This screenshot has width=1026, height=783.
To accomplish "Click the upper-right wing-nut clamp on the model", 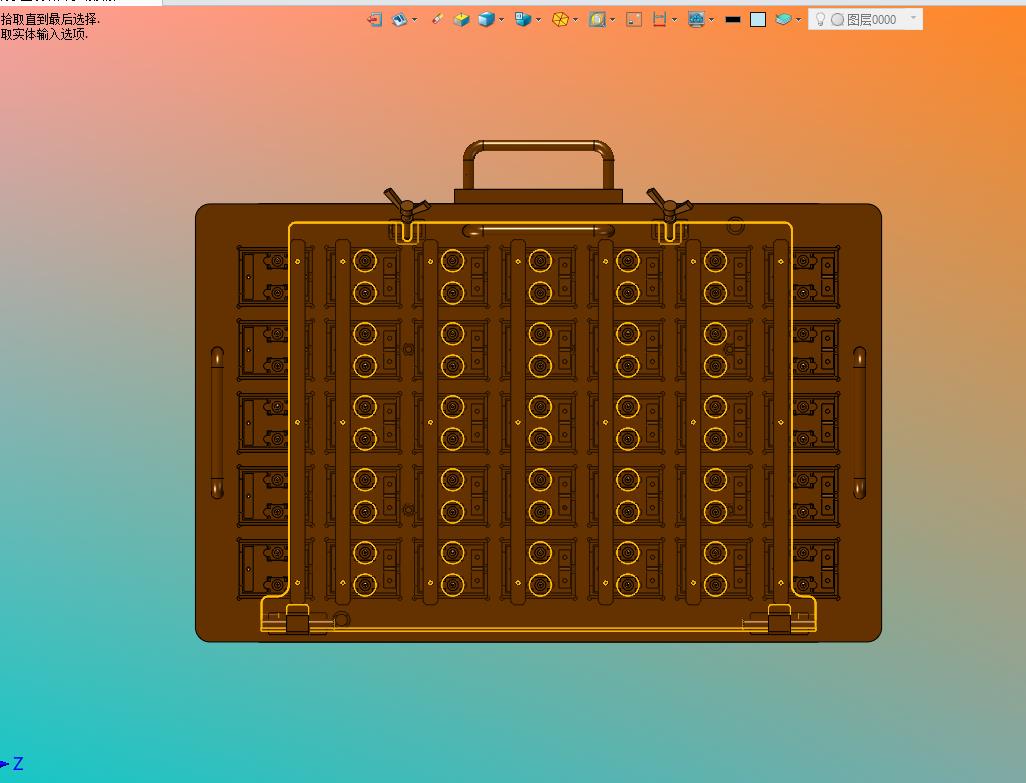I will 669,205.
